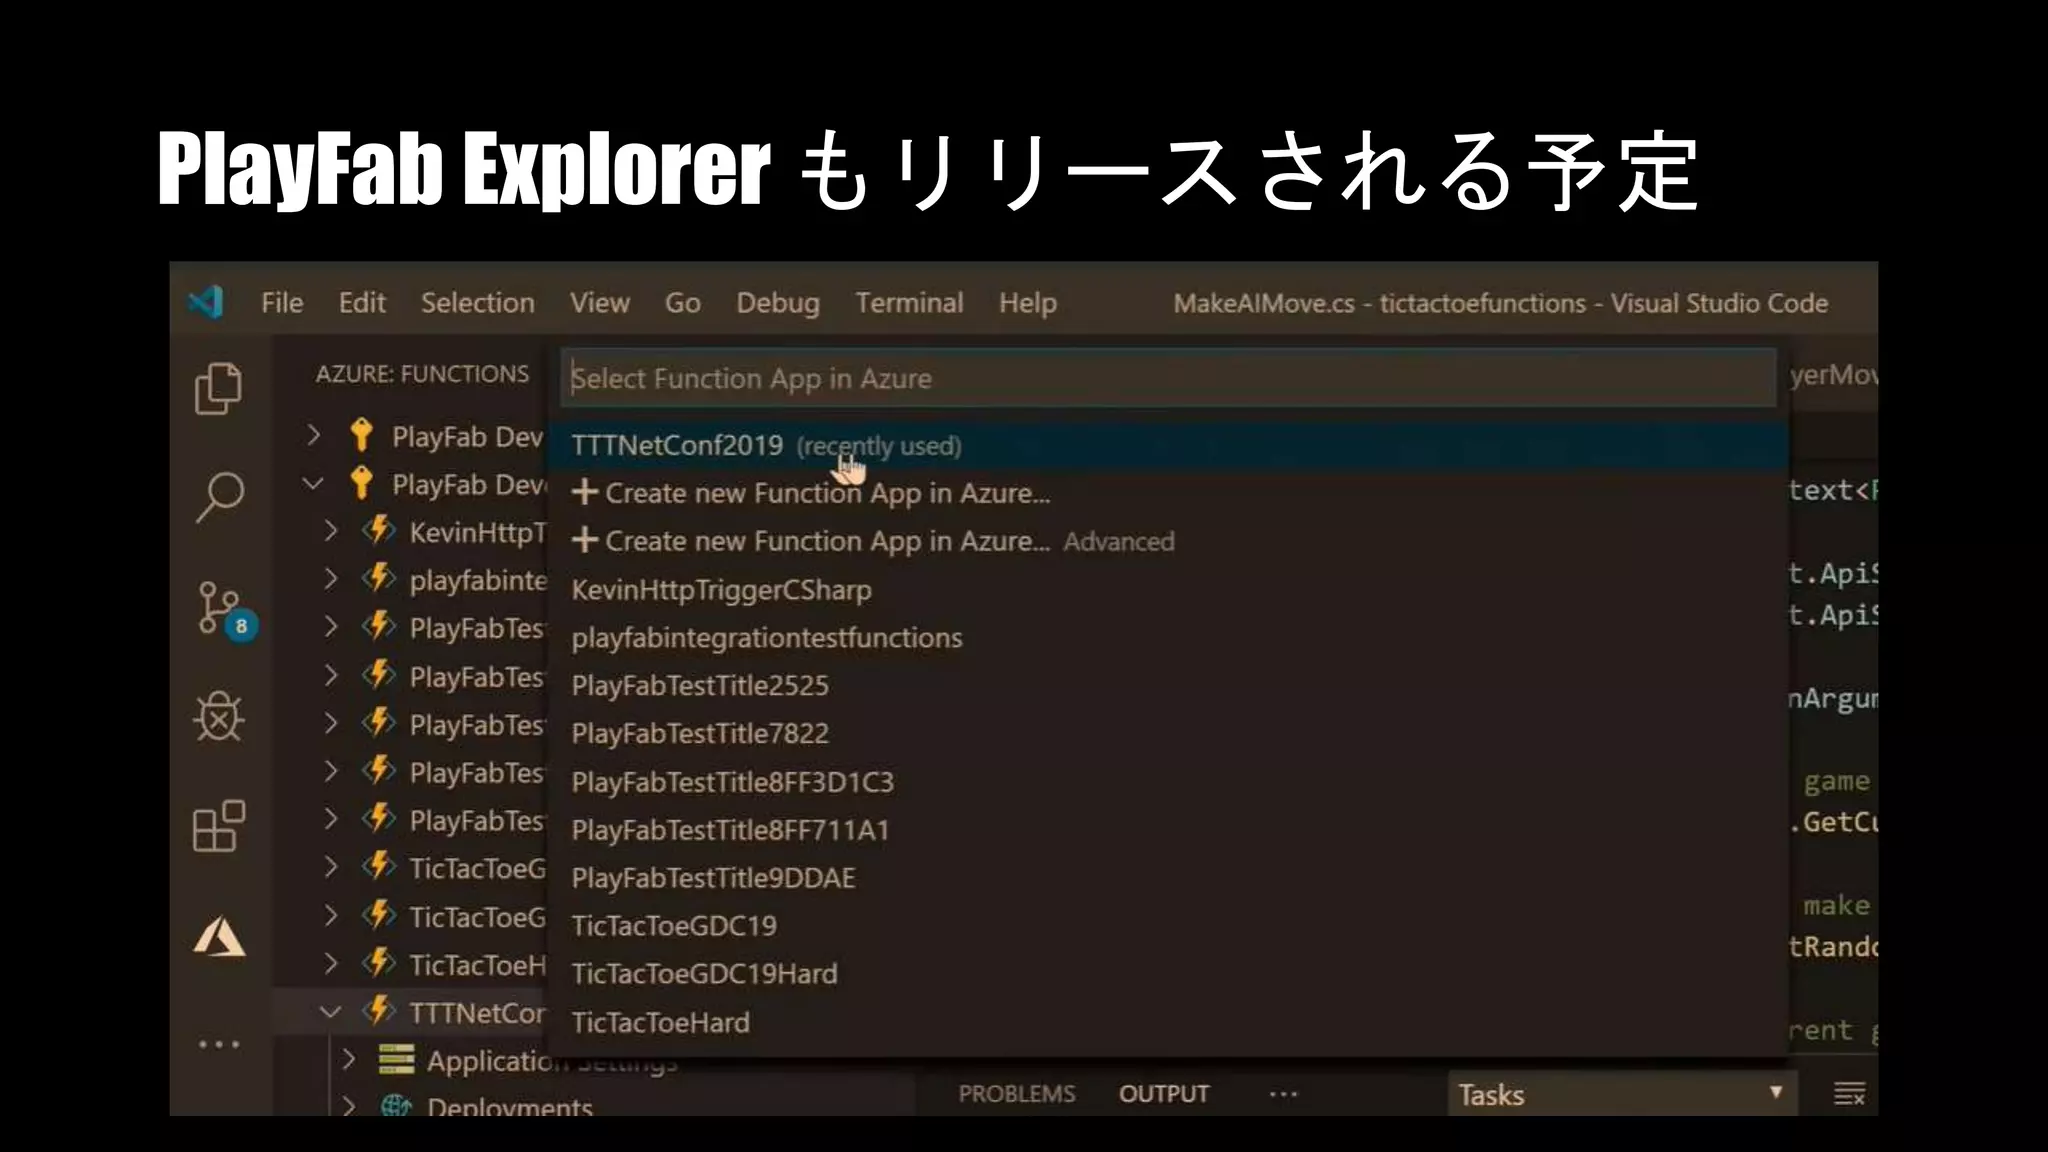Focus the Select Function App in Azure input
The image size is (2048, 1152).
[1168, 378]
